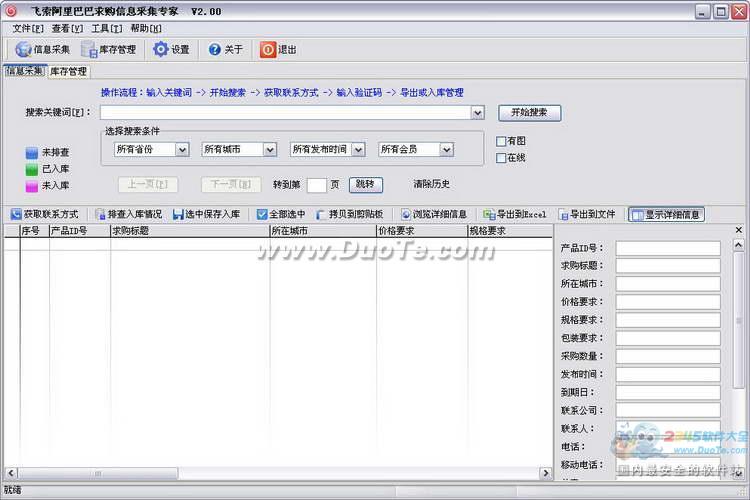Click the 所在城市 column header
This screenshot has height=500, width=750.
click(323, 231)
